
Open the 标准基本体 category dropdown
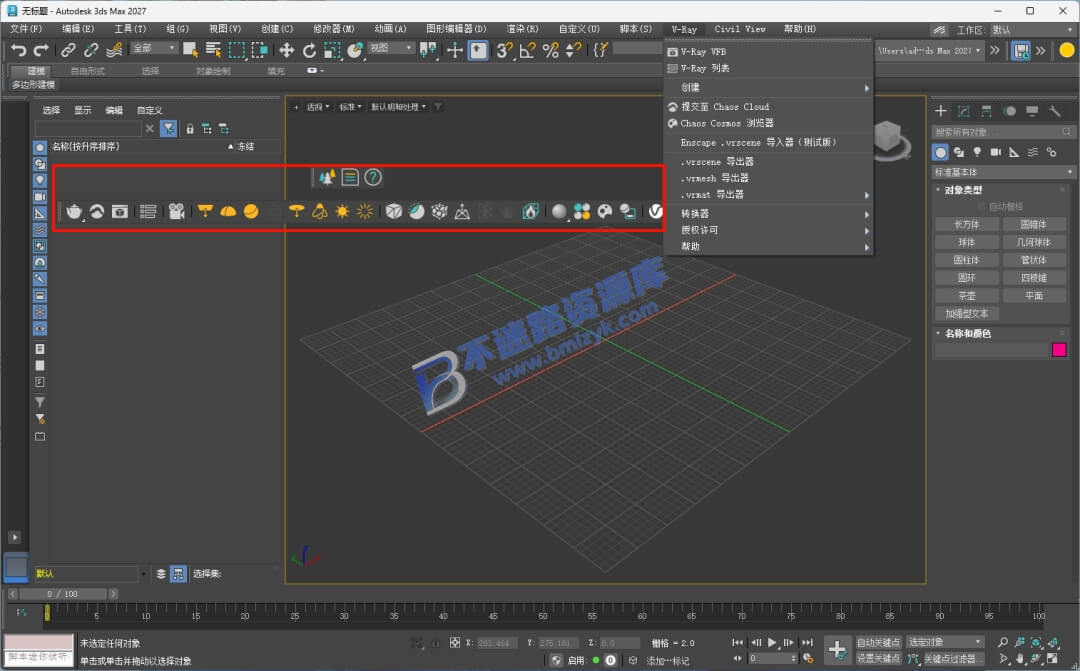coord(1004,172)
